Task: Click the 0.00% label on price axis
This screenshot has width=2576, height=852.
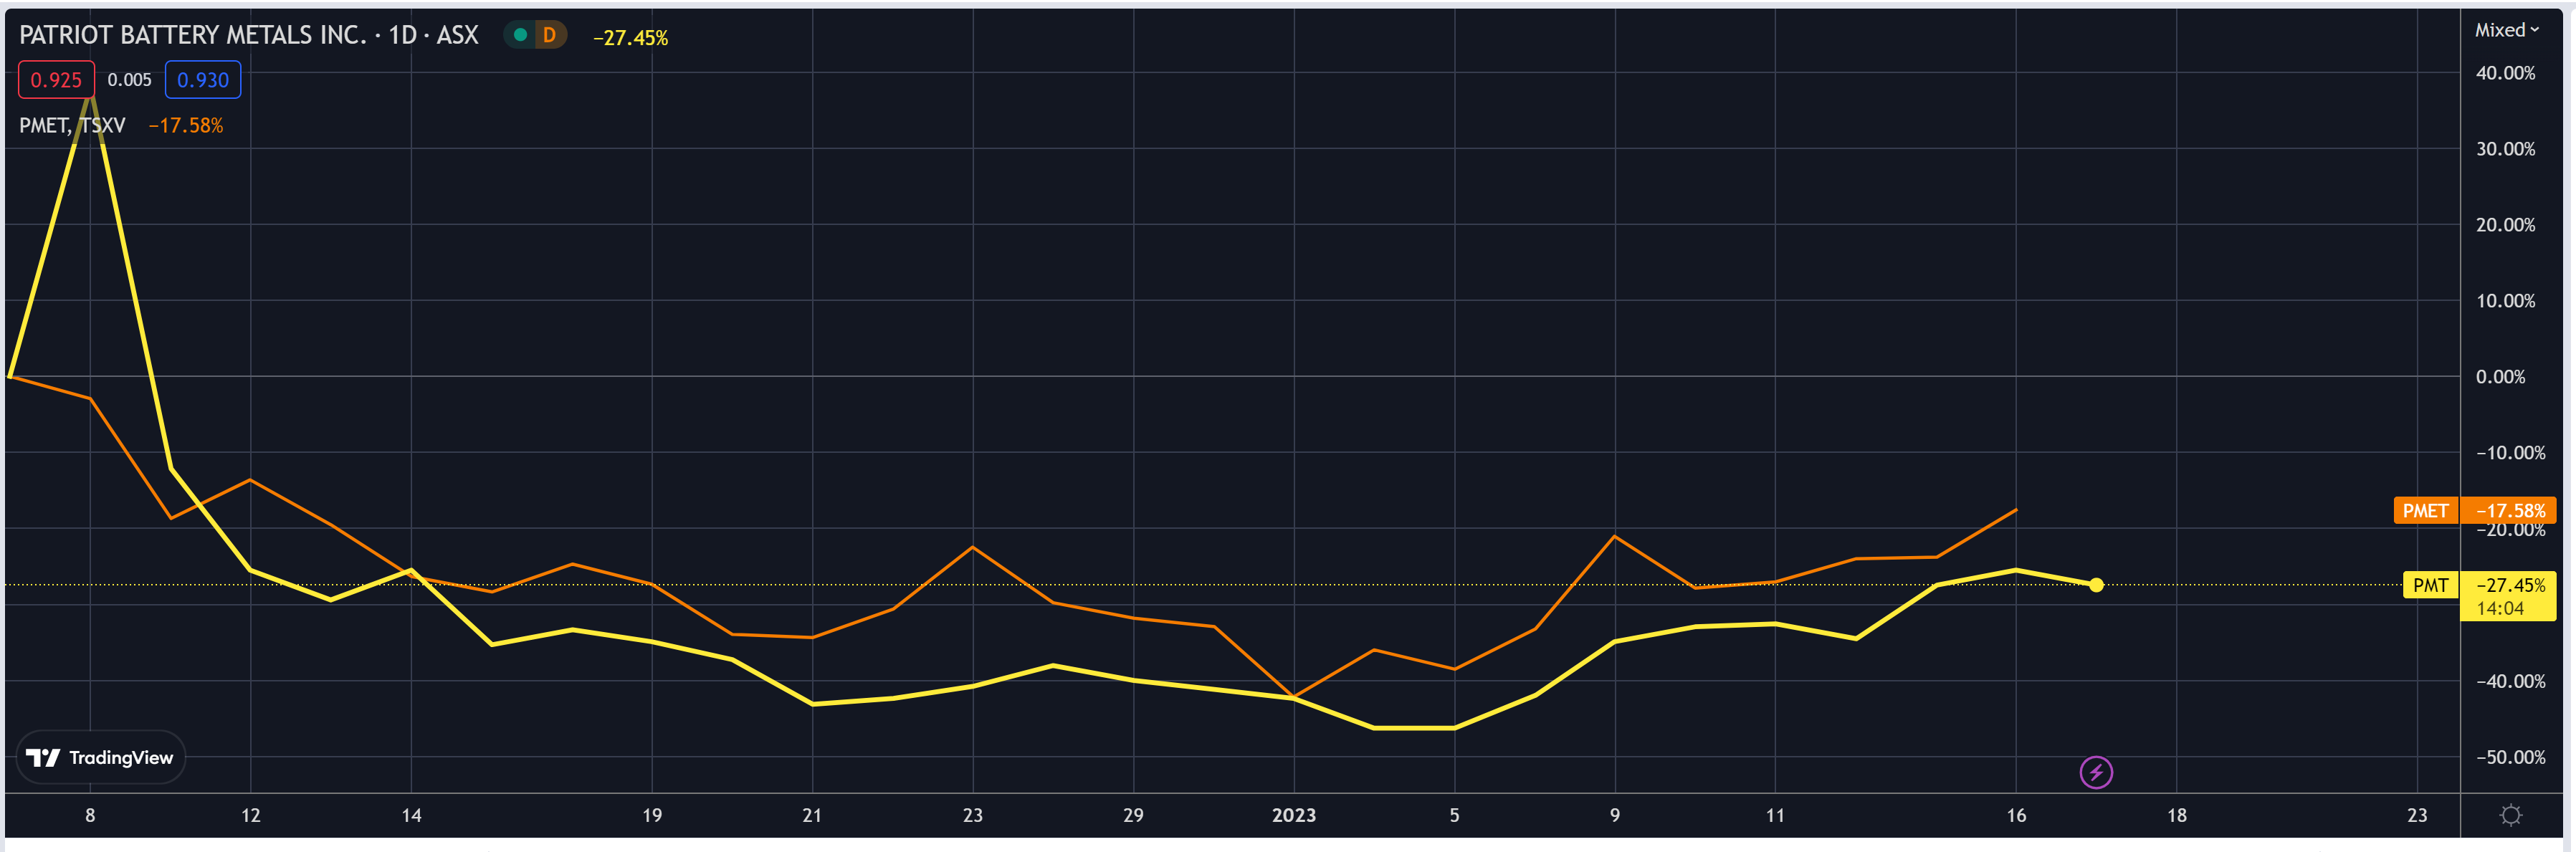Action: pyautogui.click(x=2500, y=377)
